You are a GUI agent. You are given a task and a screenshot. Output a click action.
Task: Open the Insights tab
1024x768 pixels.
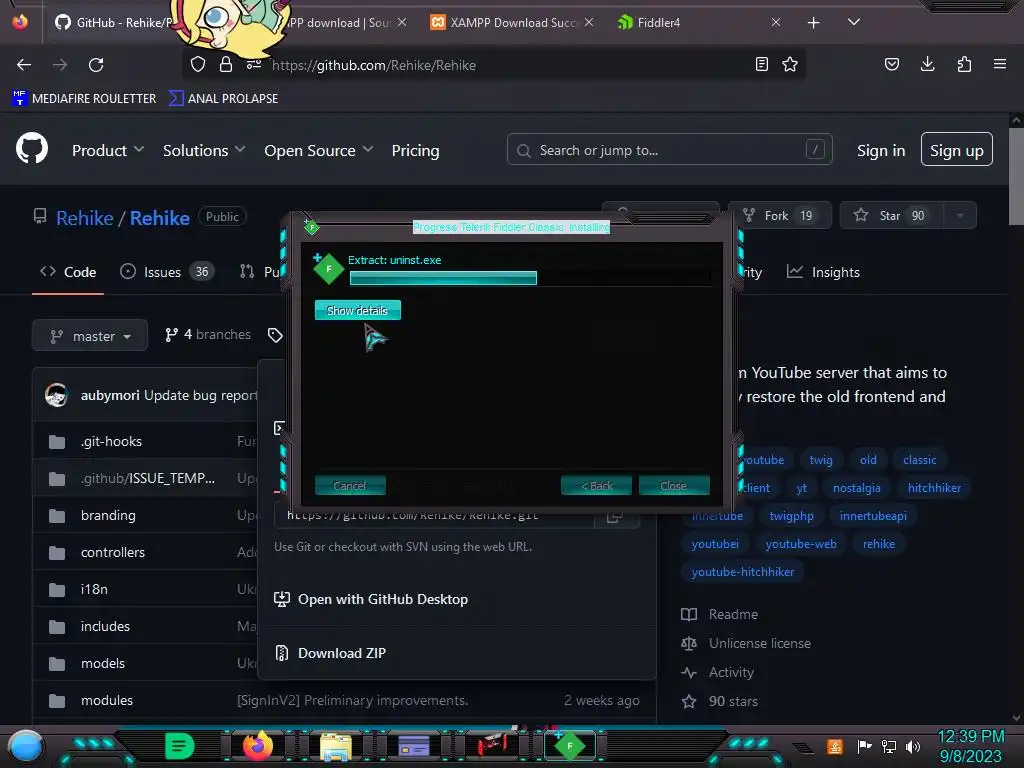(823, 272)
